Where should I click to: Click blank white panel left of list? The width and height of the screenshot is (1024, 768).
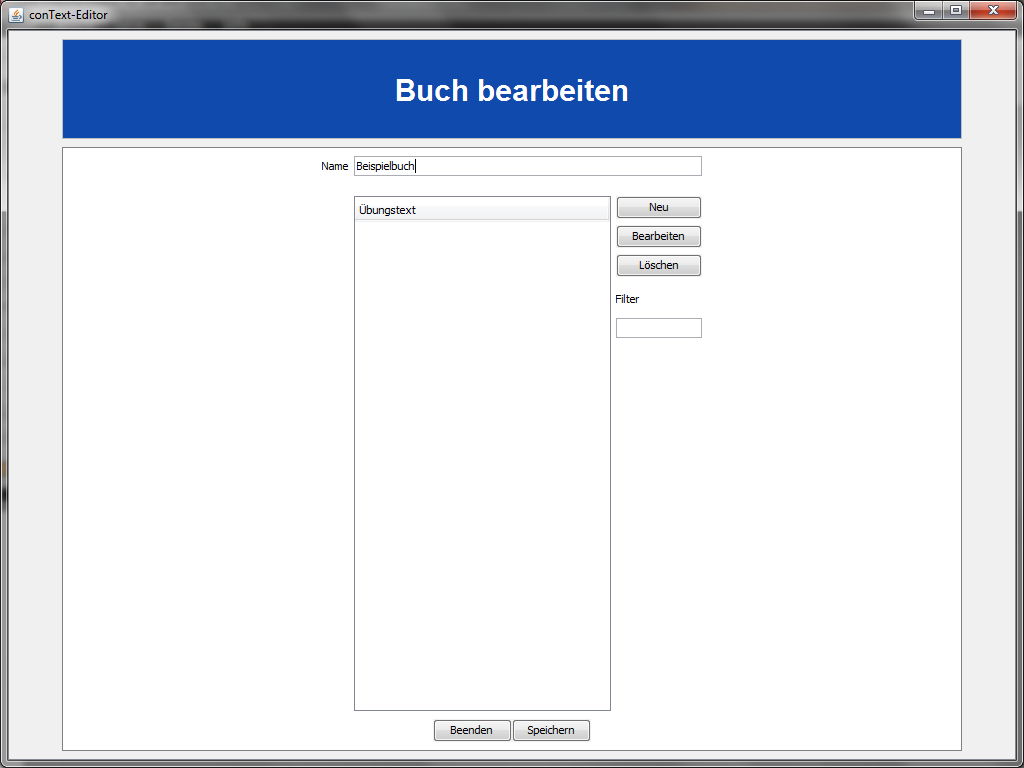click(x=200, y=450)
